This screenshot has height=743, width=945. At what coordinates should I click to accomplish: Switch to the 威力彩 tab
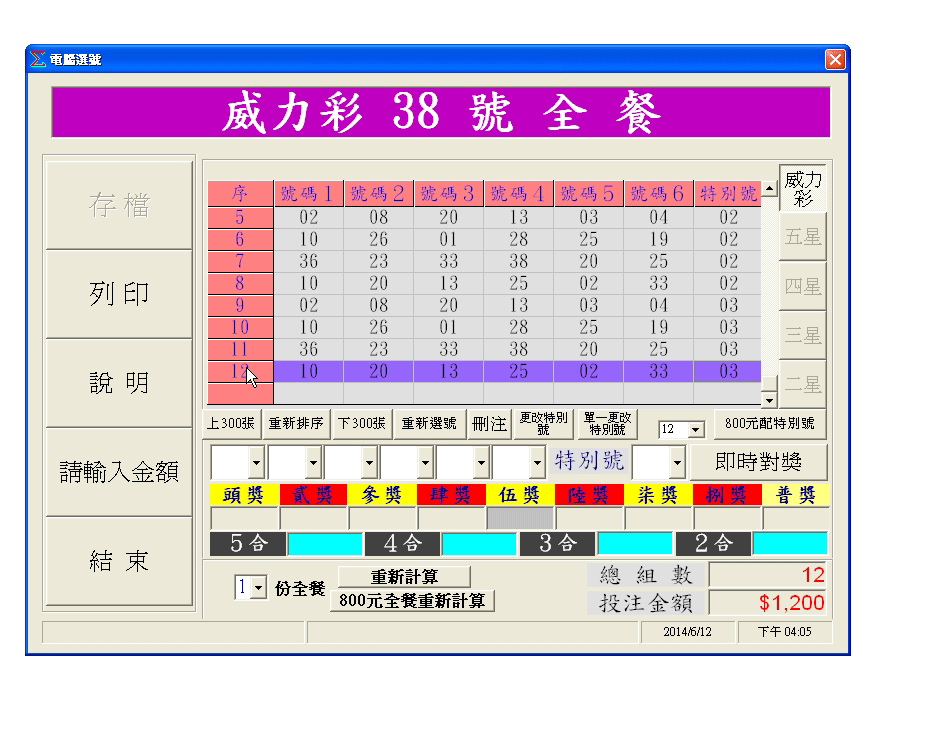pos(802,188)
